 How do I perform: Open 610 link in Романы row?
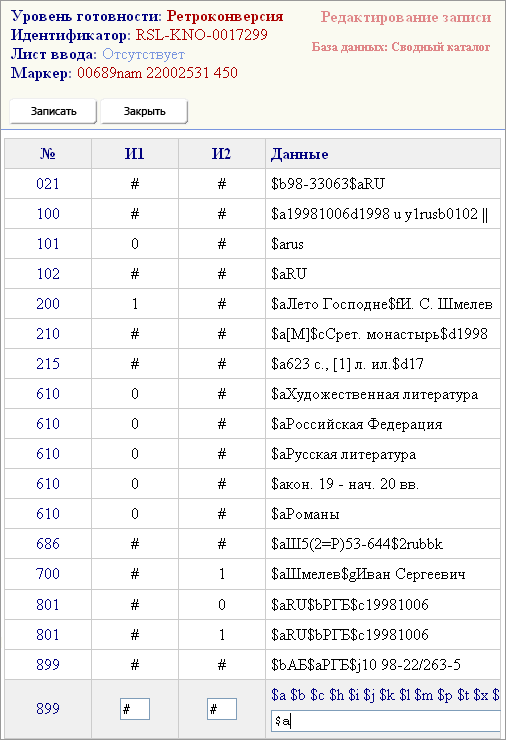[x=48, y=513]
